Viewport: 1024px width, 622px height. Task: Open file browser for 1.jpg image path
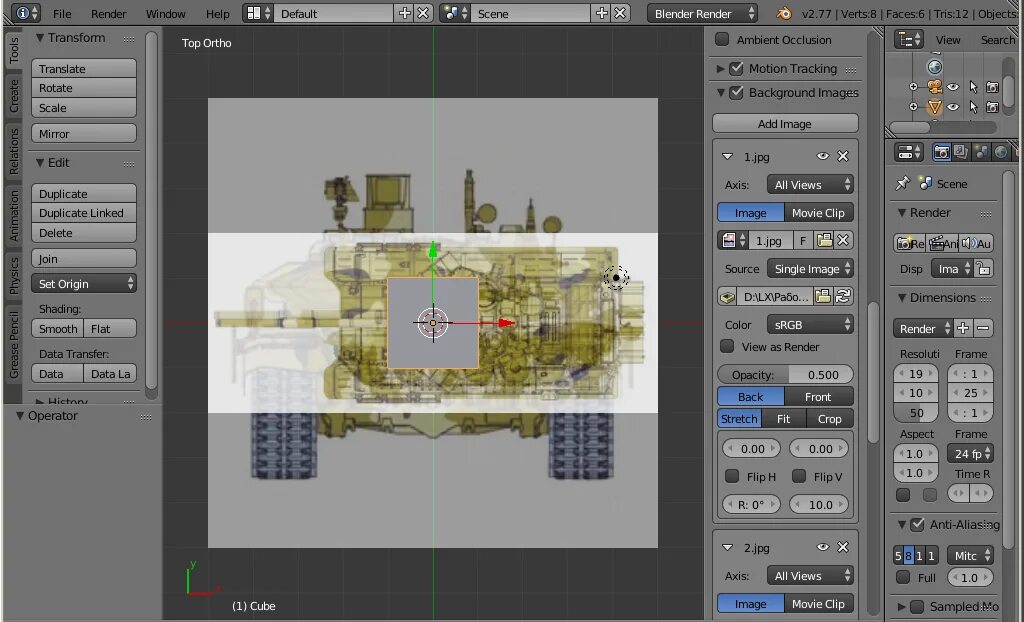coord(823,297)
